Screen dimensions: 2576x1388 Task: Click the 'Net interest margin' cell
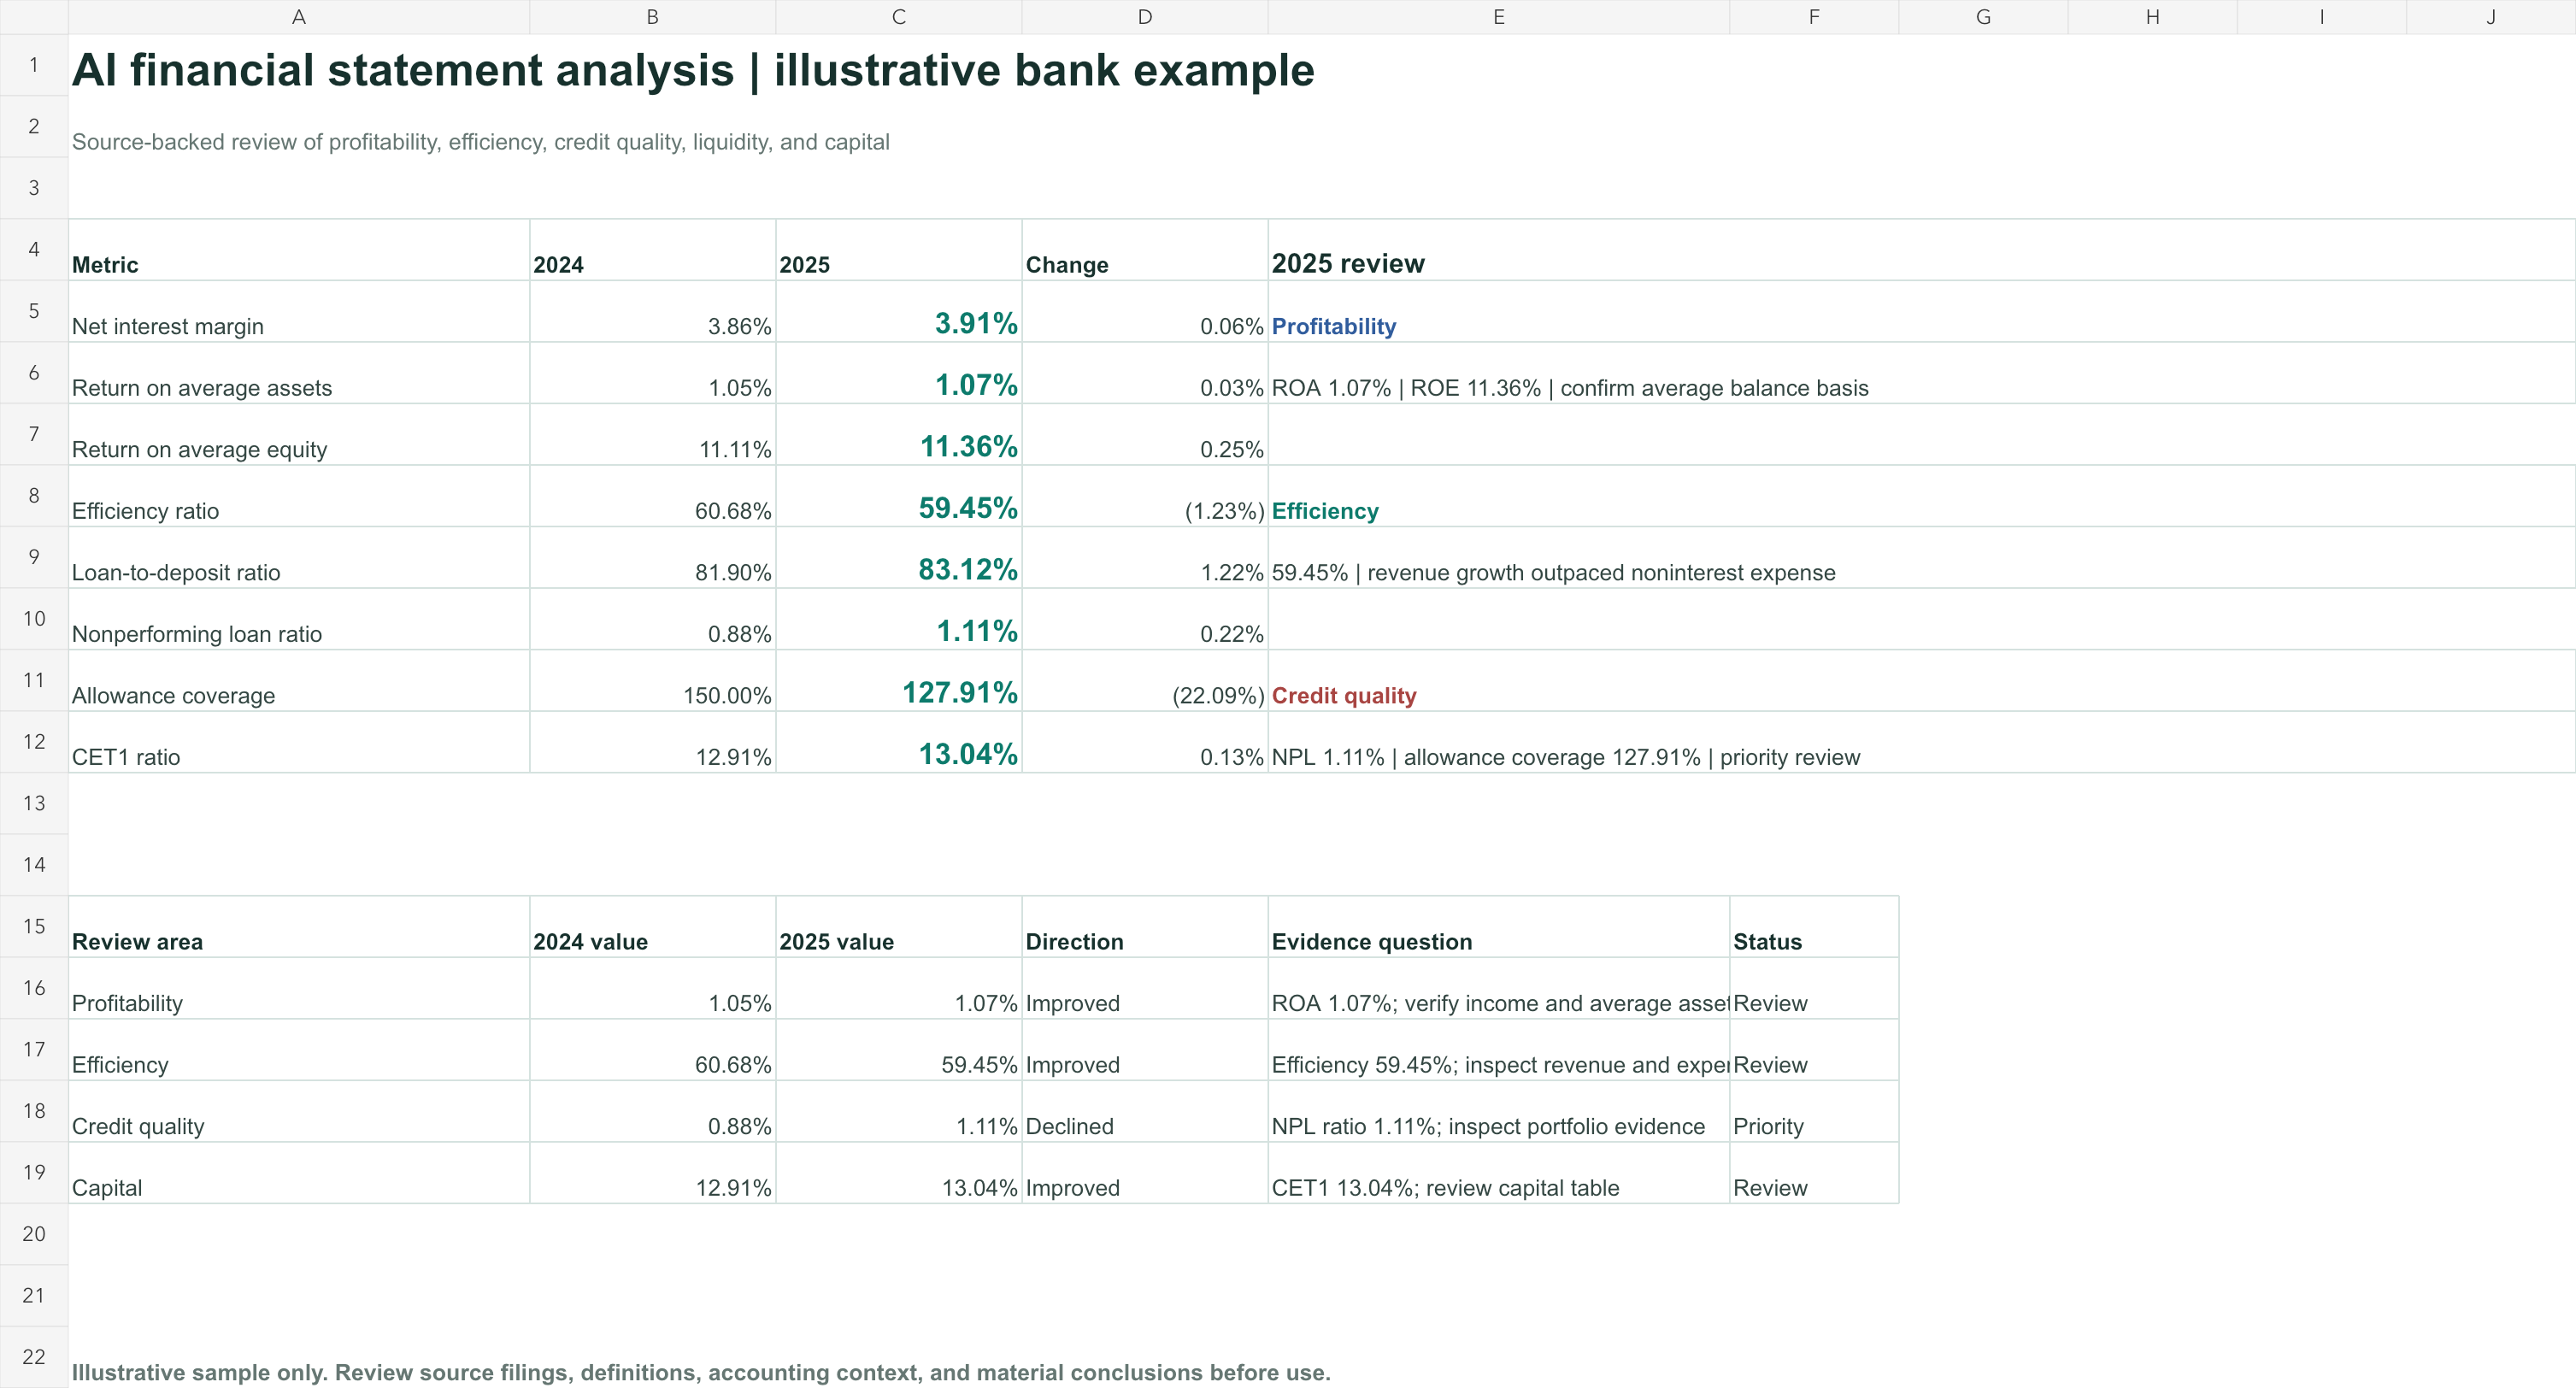(x=299, y=312)
